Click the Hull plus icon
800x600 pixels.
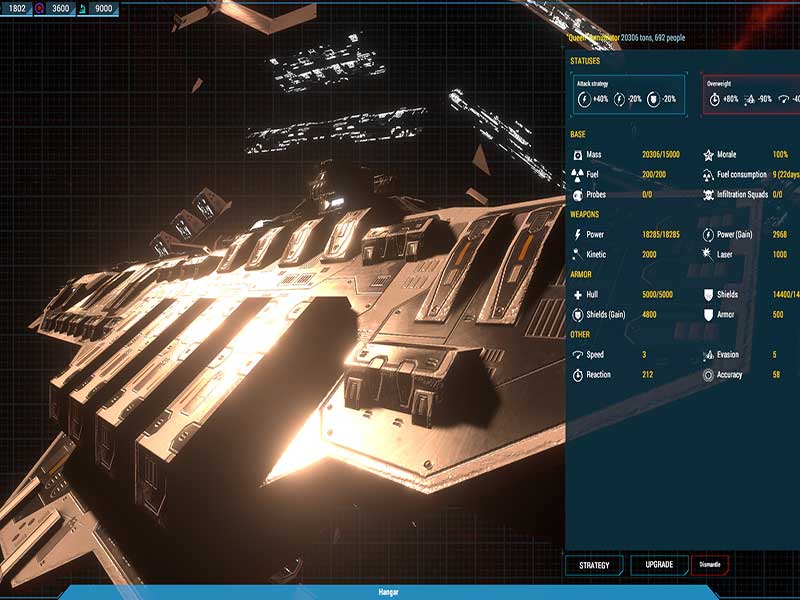click(578, 295)
